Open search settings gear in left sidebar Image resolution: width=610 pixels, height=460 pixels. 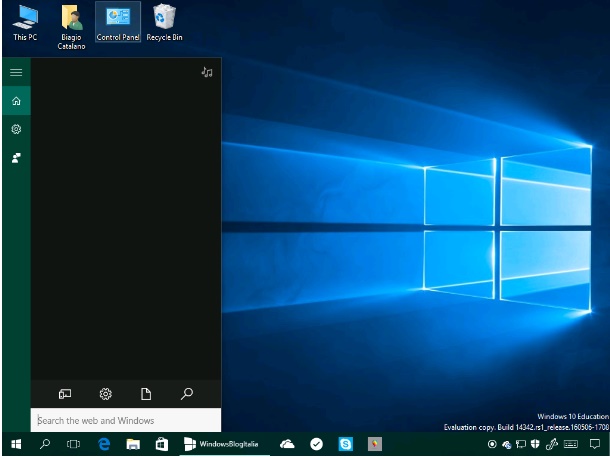click(16, 130)
